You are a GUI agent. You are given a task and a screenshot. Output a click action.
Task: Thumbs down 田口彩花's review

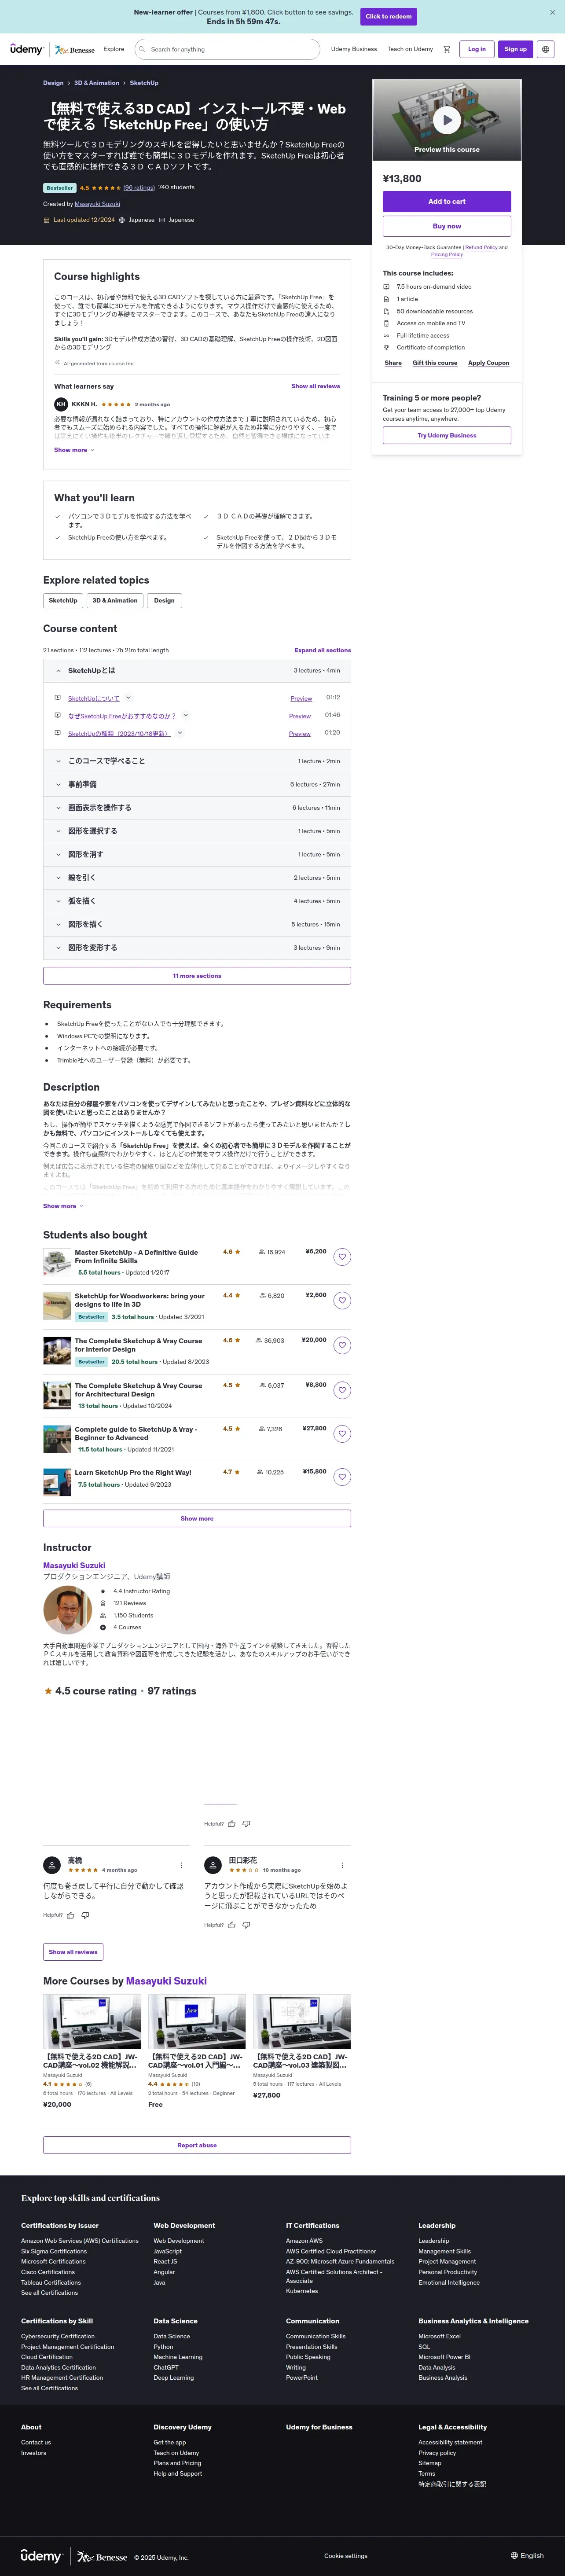[x=246, y=1925]
